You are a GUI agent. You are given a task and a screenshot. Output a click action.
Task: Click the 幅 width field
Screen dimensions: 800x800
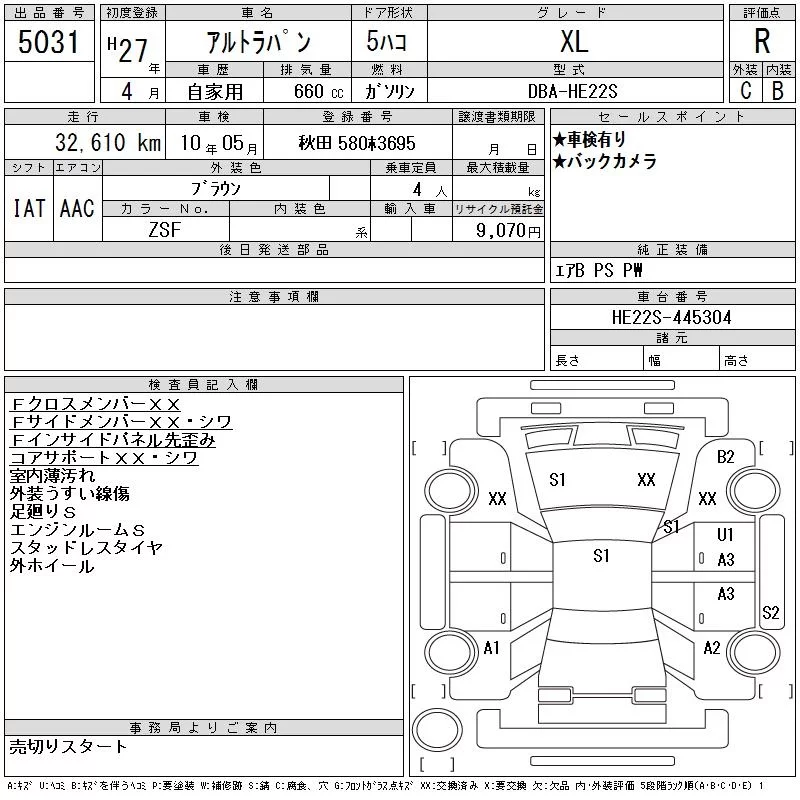681,360
